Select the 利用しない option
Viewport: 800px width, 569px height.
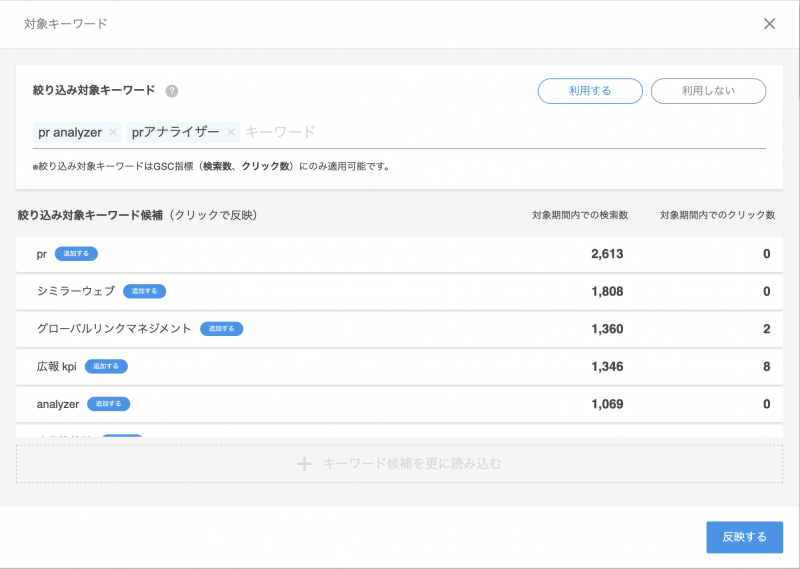click(708, 91)
